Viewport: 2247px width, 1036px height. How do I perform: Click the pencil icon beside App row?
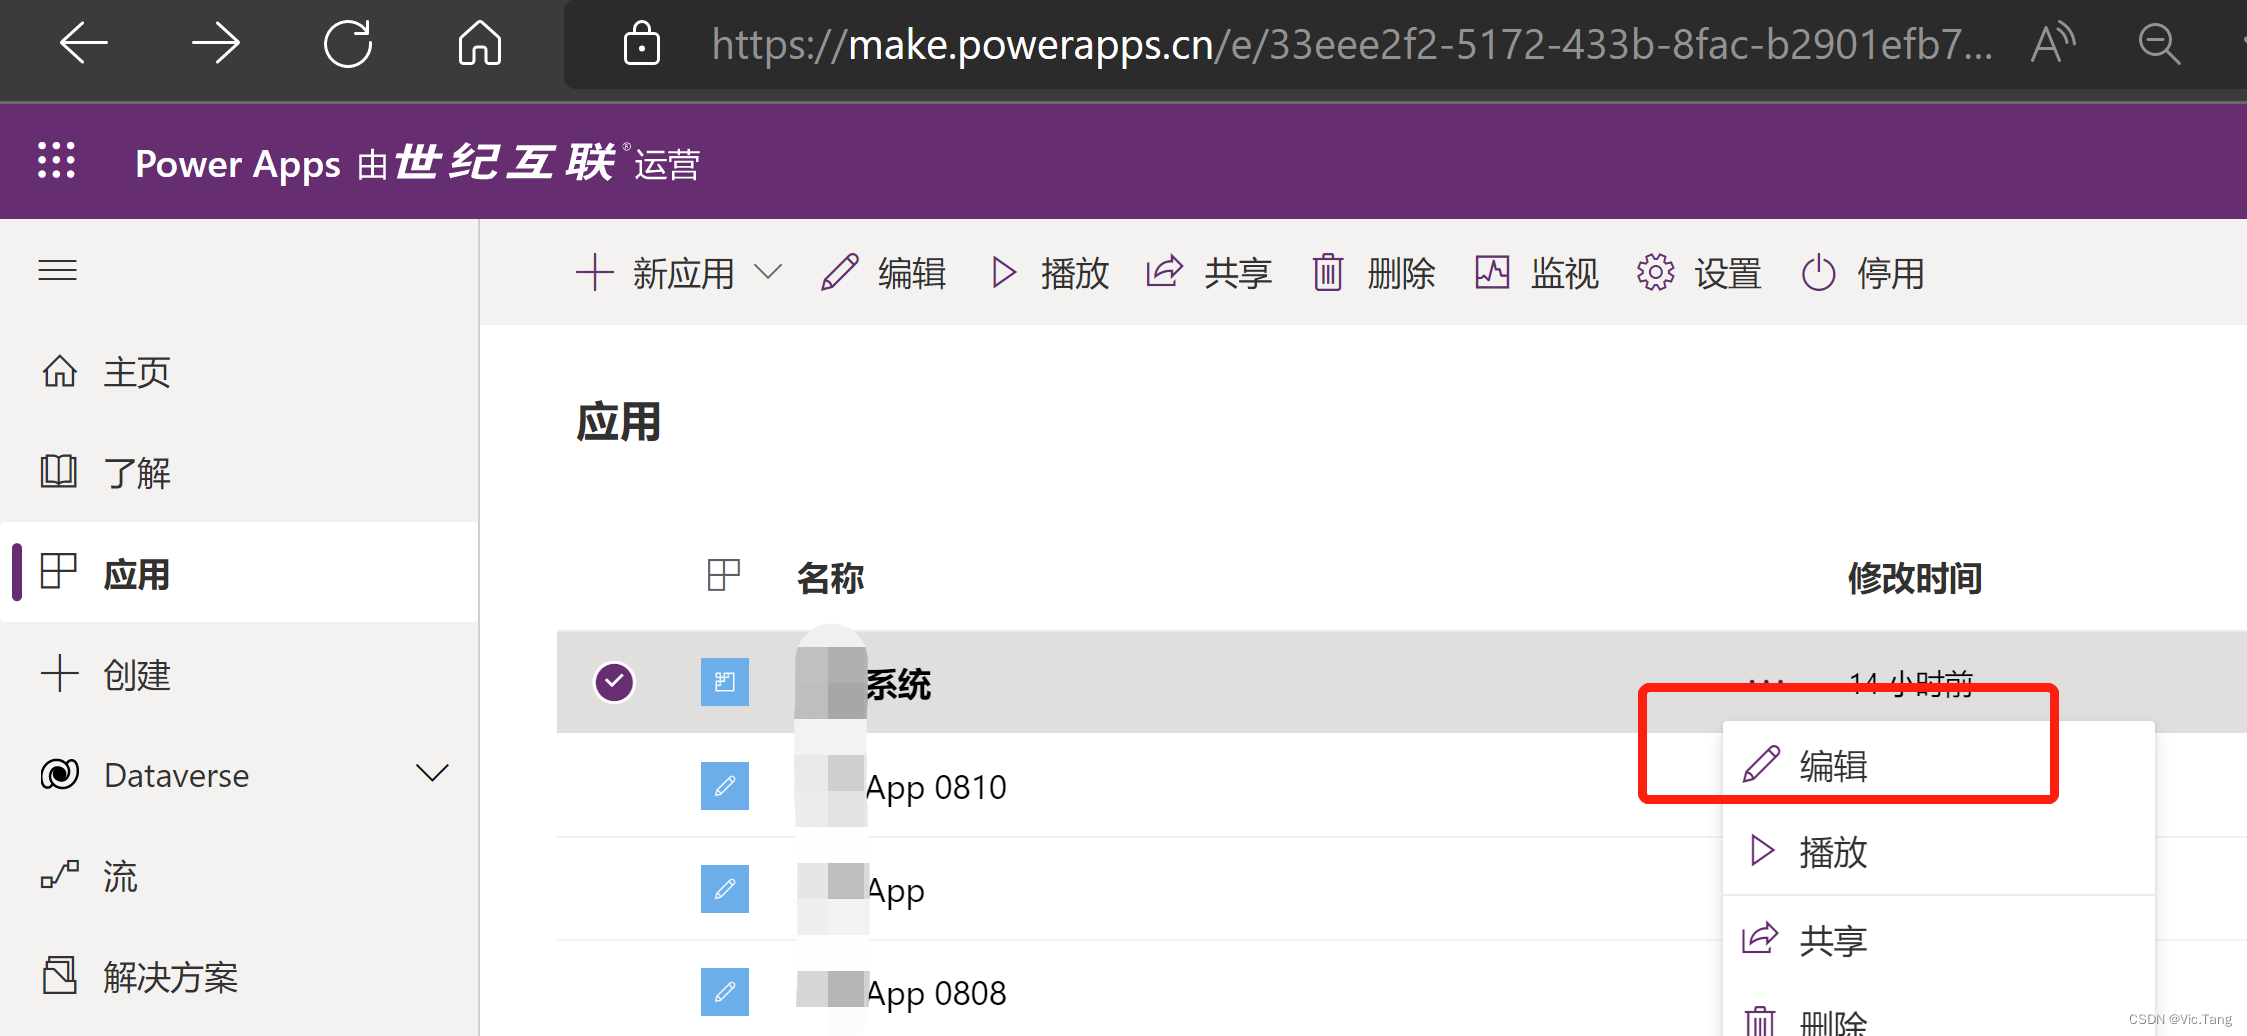pos(725,889)
